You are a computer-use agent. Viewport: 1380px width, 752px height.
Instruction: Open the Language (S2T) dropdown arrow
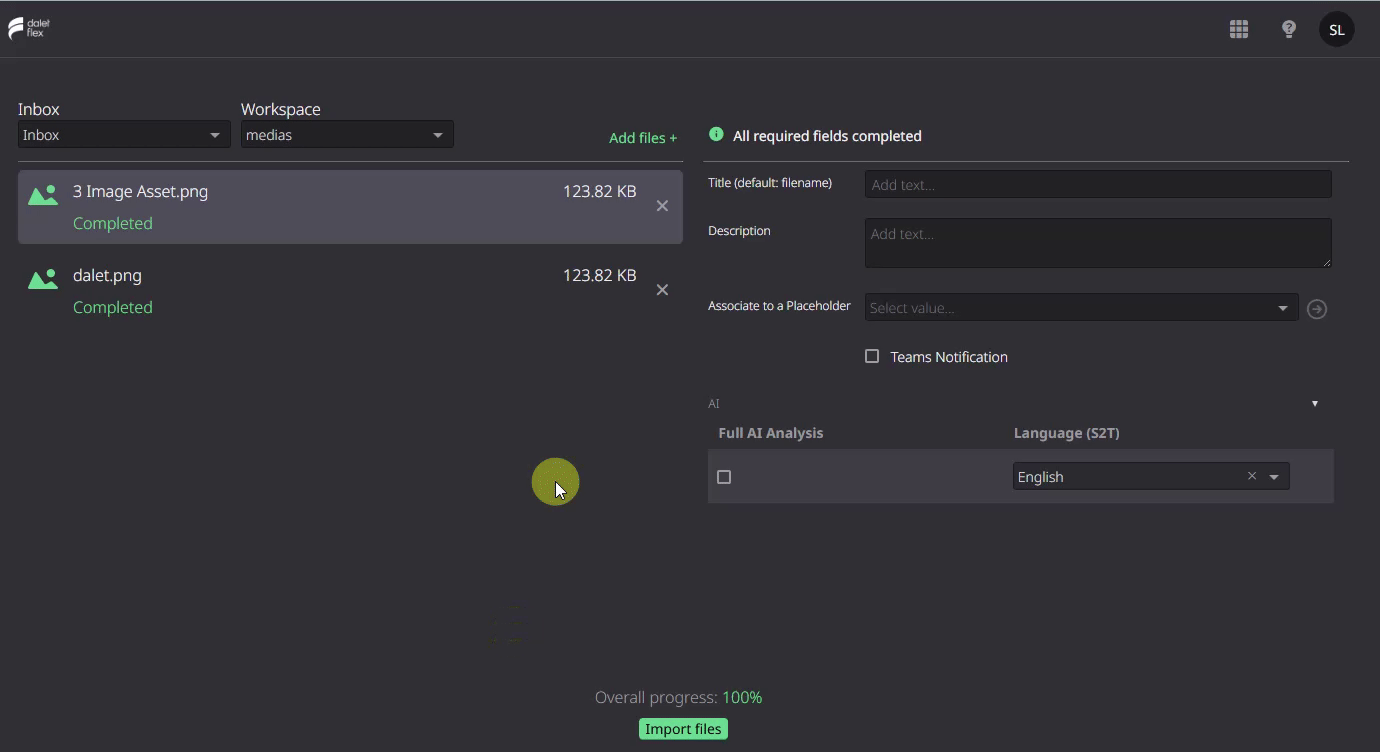(x=1274, y=477)
